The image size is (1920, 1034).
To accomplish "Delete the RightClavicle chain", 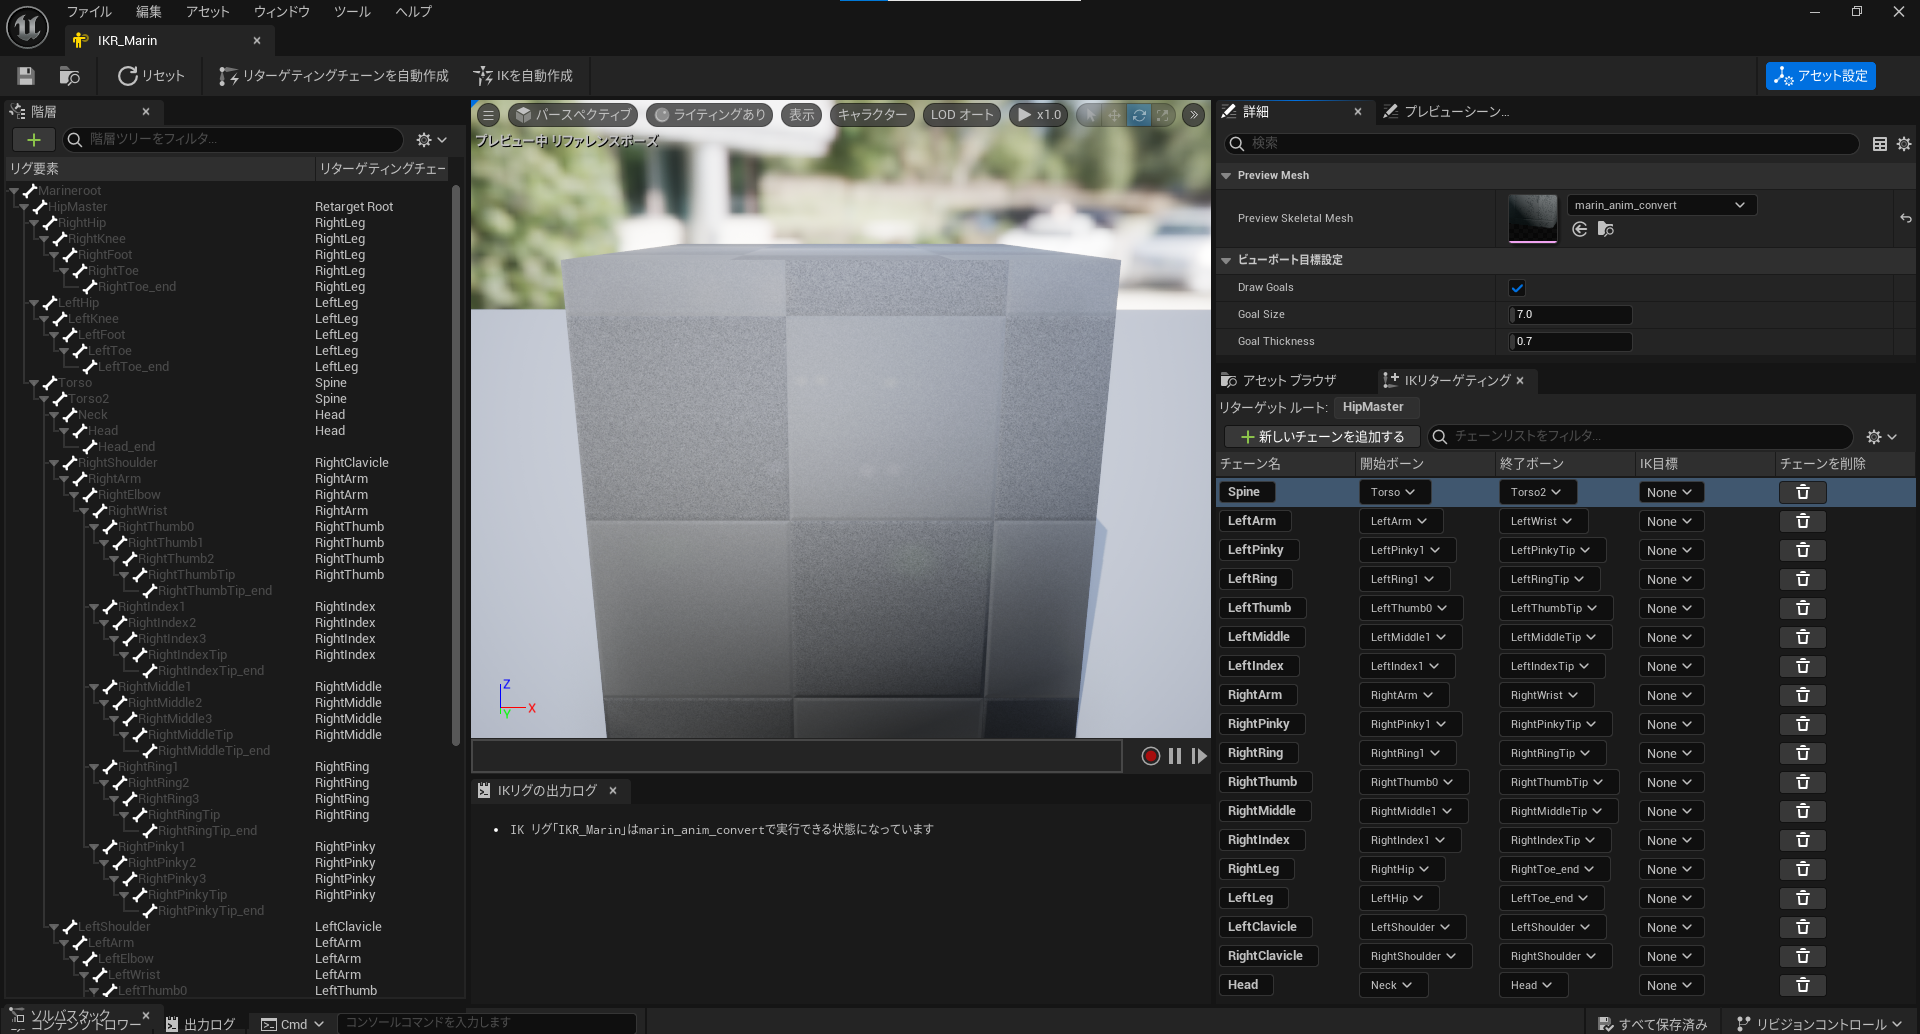I will click(1802, 956).
